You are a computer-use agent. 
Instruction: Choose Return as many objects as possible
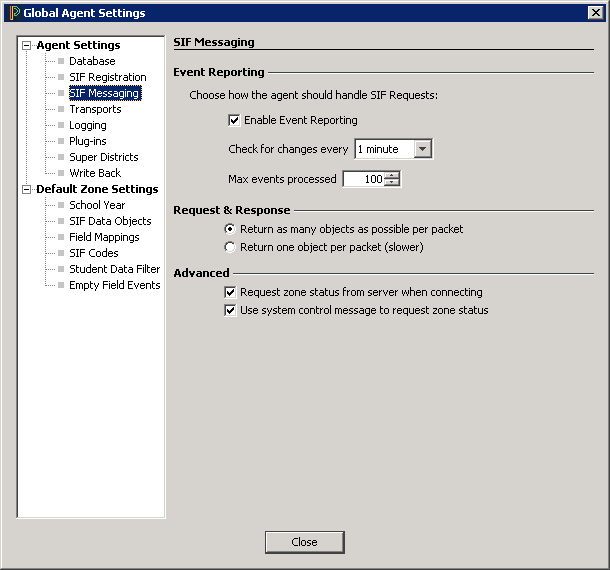pyautogui.click(x=231, y=229)
